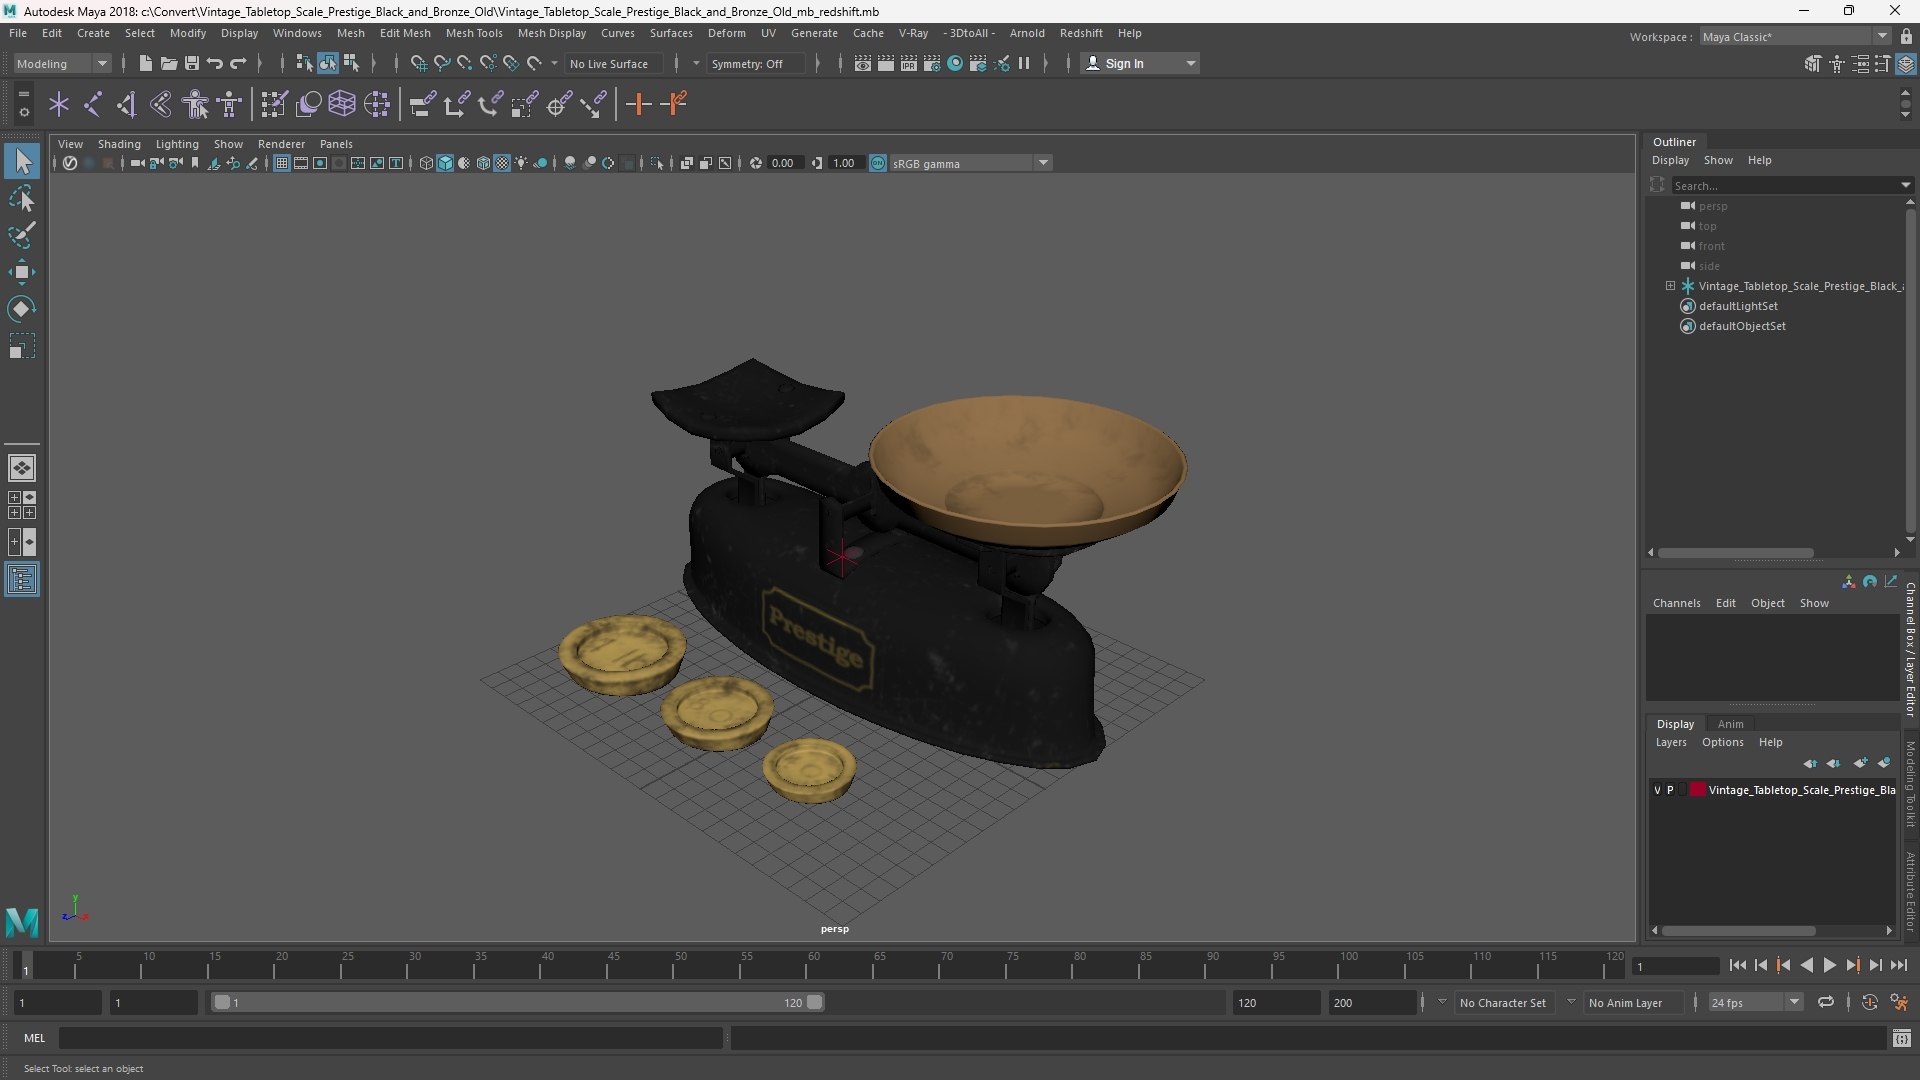Click the MEL command line language button
The height and width of the screenshot is (1080, 1920).
click(35, 1038)
